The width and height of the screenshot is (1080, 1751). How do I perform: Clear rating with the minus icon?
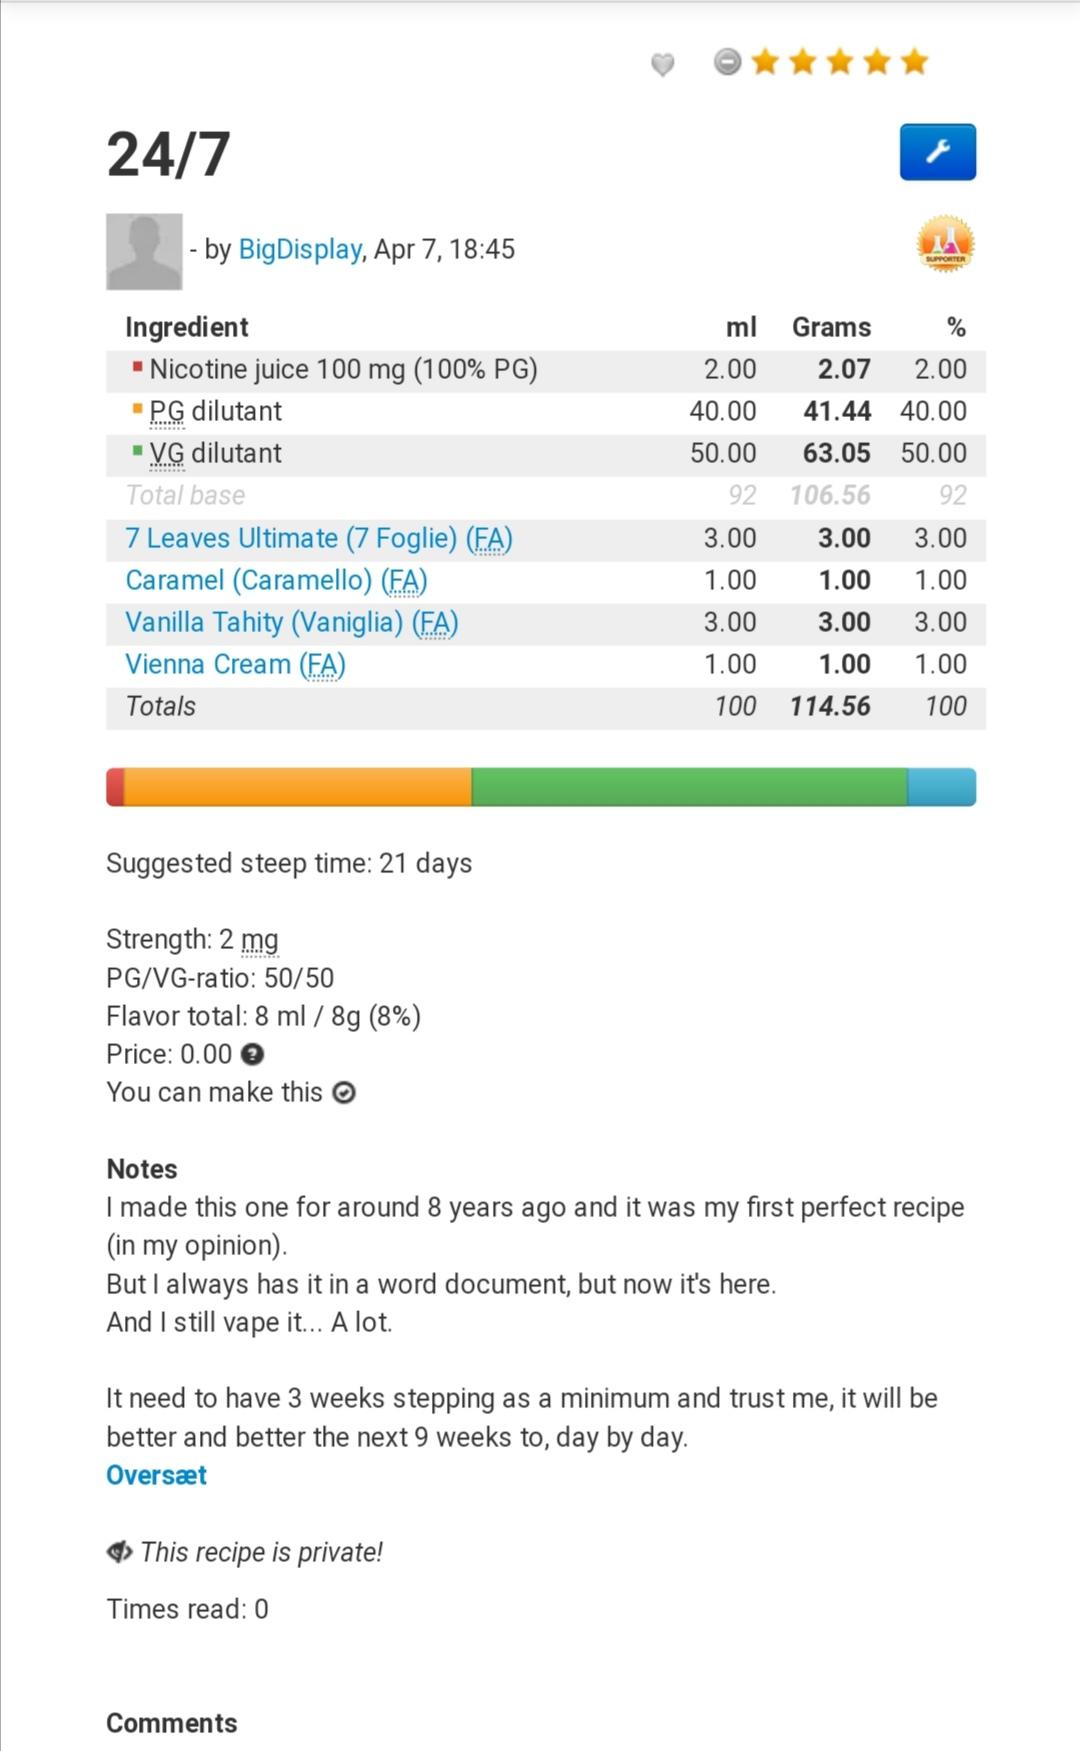point(728,62)
